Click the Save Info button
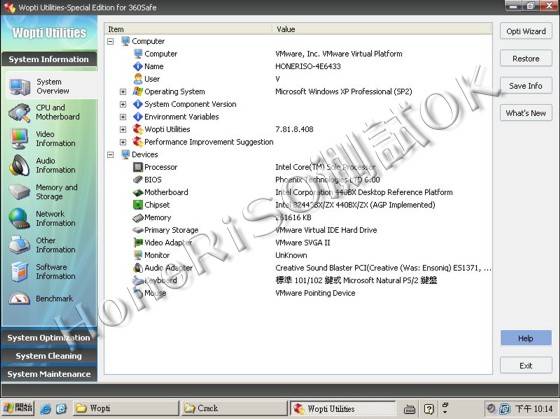This screenshot has height=419, width=560. click(526, 86)
